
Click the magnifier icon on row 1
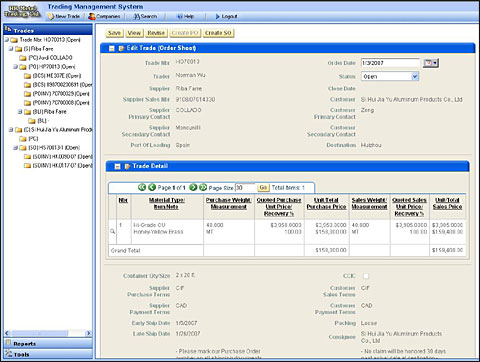pos(113,231)
